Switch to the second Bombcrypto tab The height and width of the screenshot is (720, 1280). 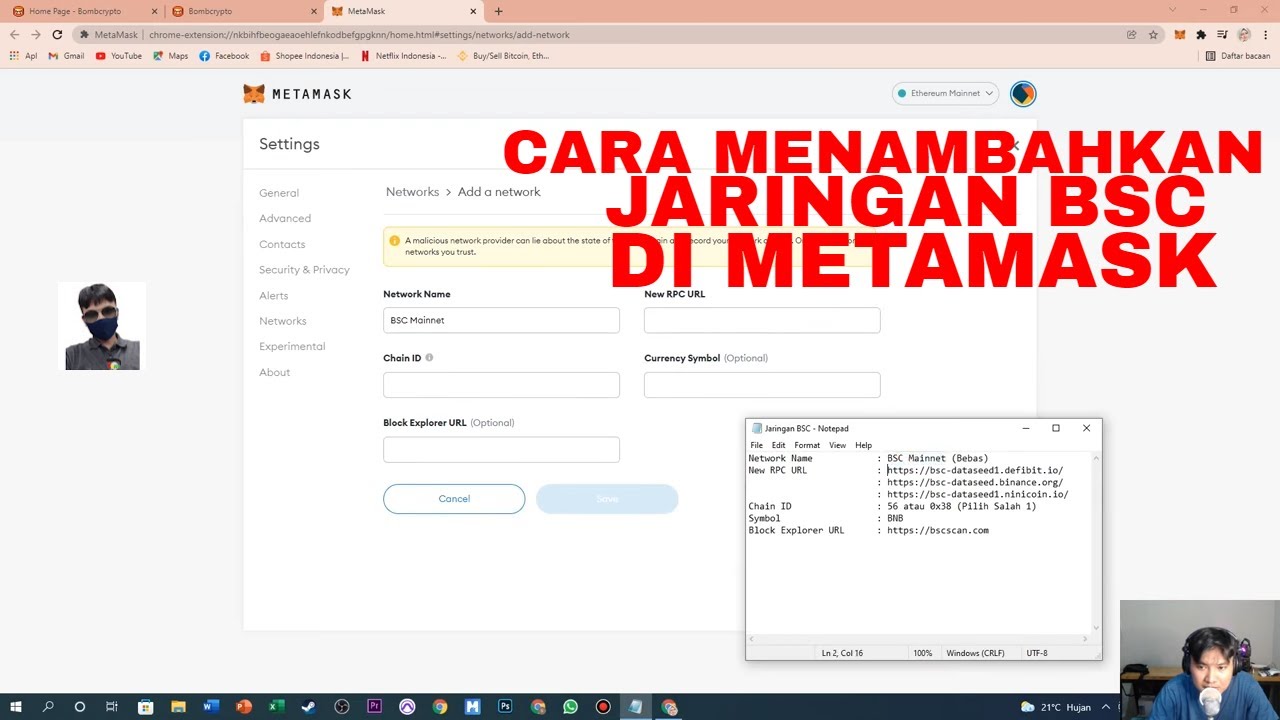[x=243, y=11]
